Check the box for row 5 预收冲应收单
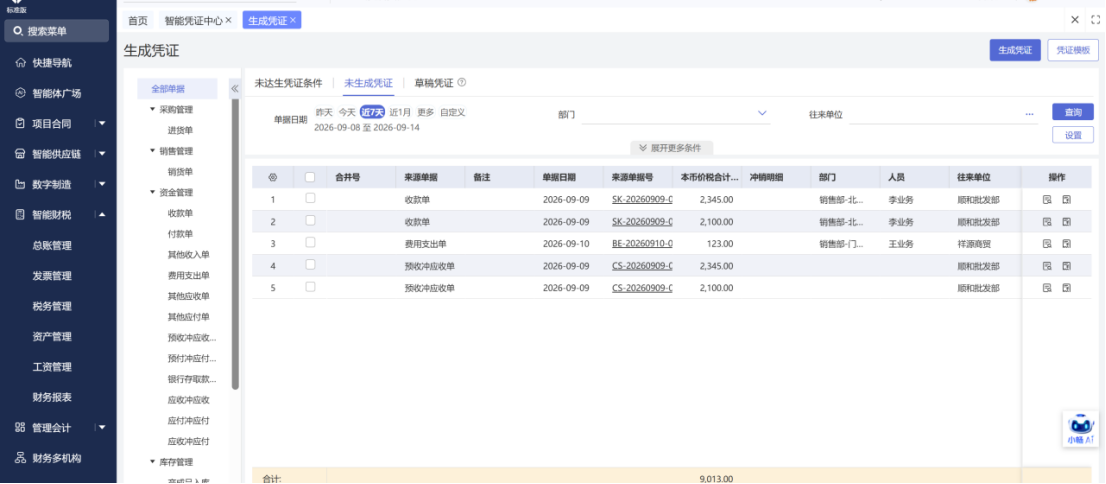Image resolution: width=1106 pixels, height=484 pixels. (310, 286)
